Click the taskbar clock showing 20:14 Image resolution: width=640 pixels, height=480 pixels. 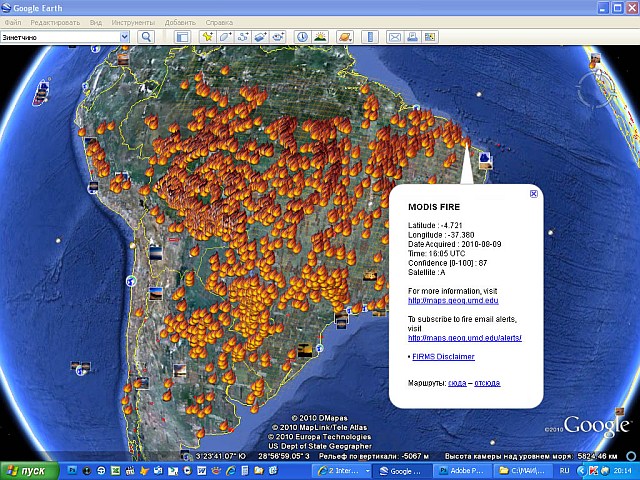click(x=622, y=471)
